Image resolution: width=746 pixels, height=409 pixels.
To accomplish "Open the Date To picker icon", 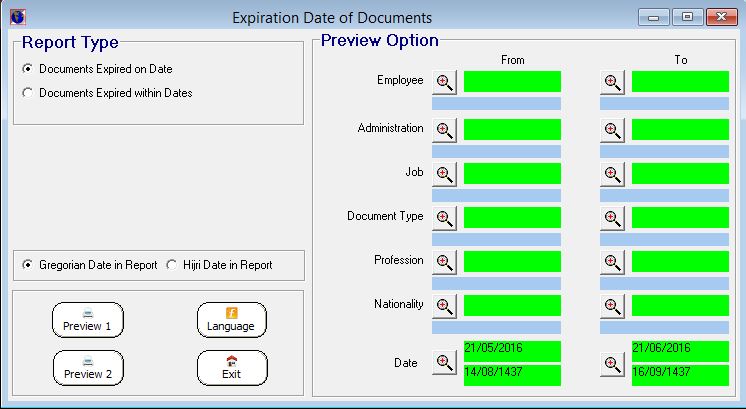I will point(613,363).
